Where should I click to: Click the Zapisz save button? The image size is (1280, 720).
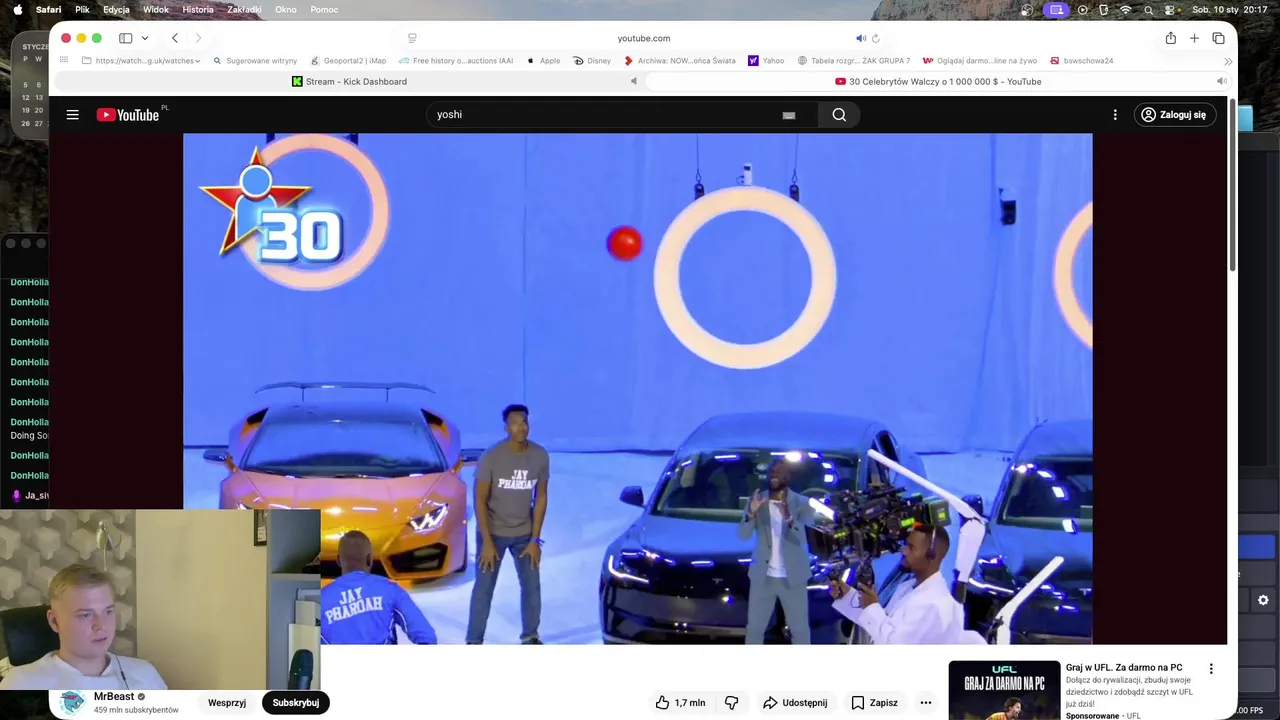pyautogui.click(x=874, y=703)
